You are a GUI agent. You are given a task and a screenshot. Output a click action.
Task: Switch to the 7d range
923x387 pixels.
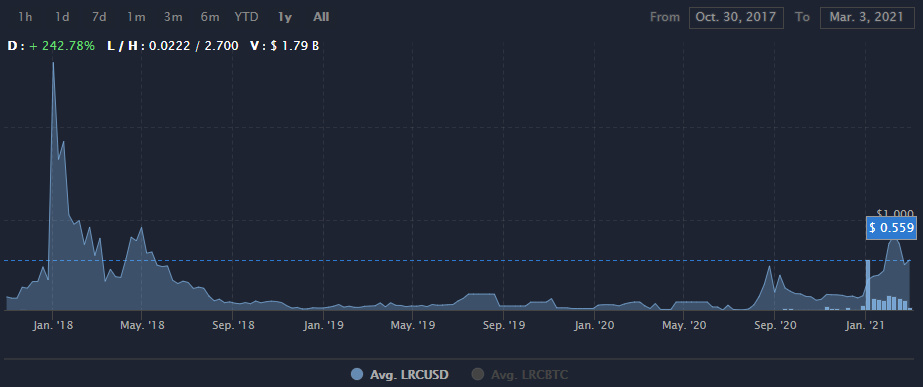(x=99, y=17)
